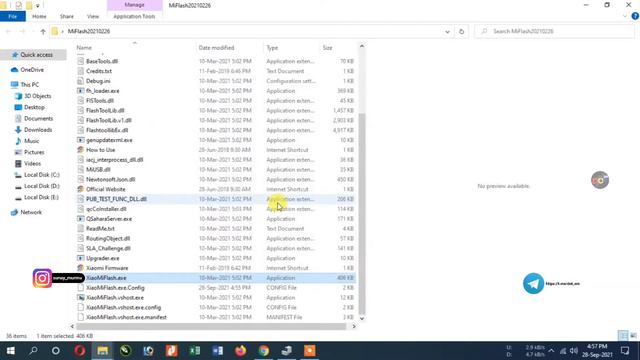Switch to large icons view layout
The width and height of the screenshot is (640, 360).
point(633,336)
